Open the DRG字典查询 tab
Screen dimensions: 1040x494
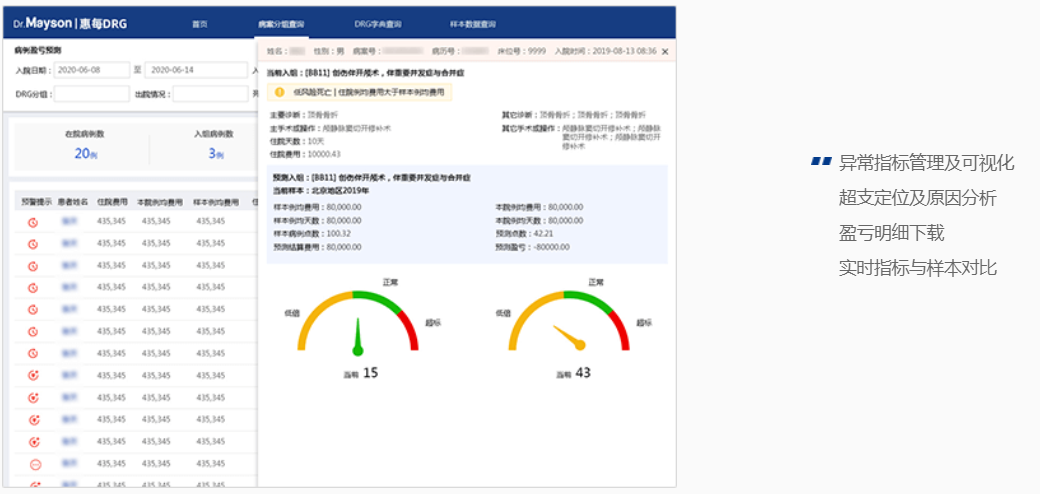[x=377, y=25]
